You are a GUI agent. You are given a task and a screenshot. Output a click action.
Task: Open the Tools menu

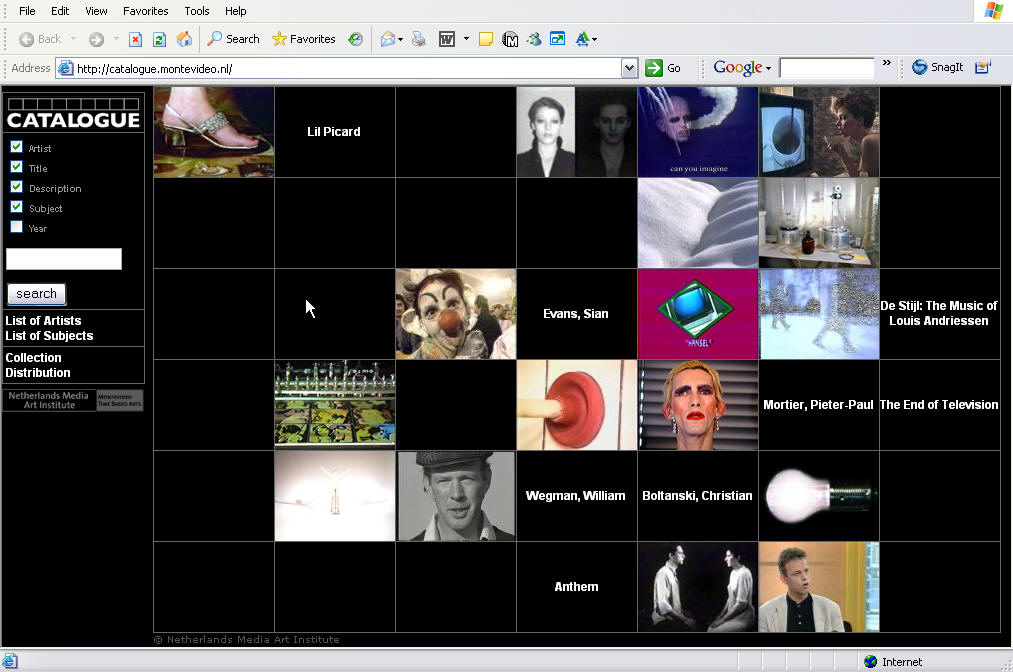pyautogui.click(x=197, y=11)
